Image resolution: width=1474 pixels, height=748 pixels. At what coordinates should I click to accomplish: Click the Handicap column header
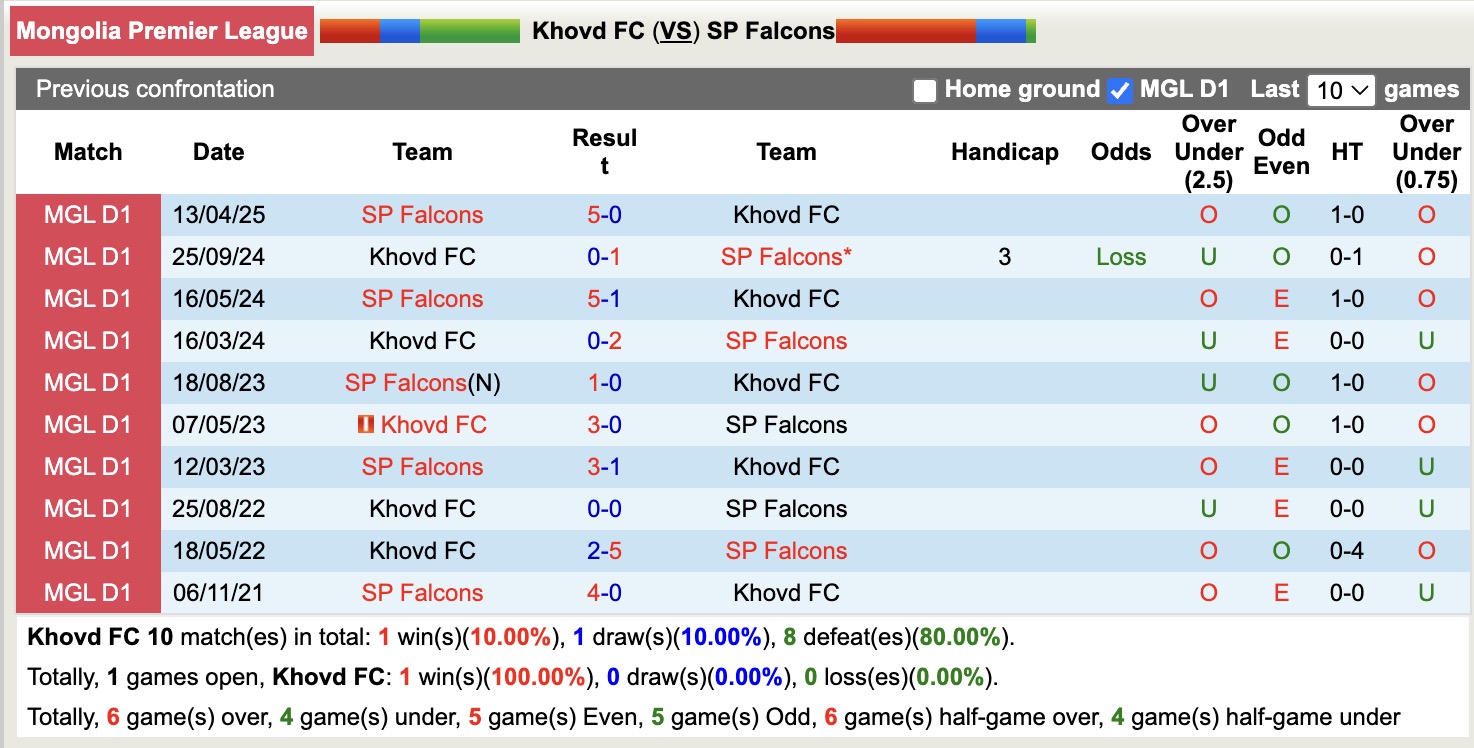(1004, 152)
